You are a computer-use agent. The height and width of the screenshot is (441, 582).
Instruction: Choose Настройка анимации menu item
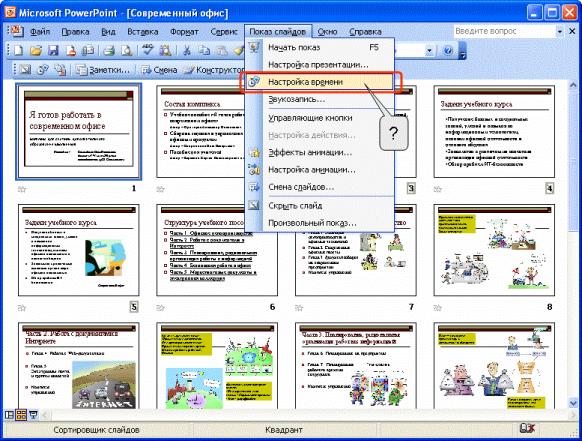pos(319,170)
